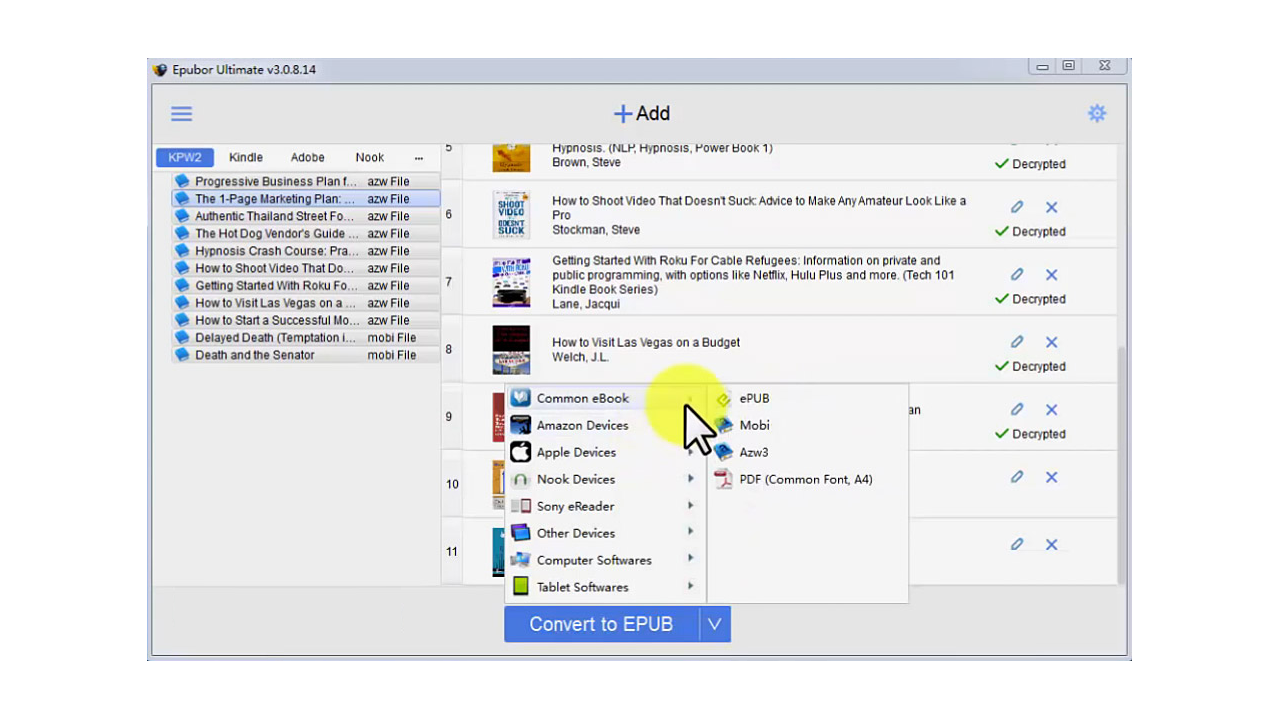Screen dimensions: 1280x720
Task: Click remove X on row 10
Action: [x=1052, y=477]
